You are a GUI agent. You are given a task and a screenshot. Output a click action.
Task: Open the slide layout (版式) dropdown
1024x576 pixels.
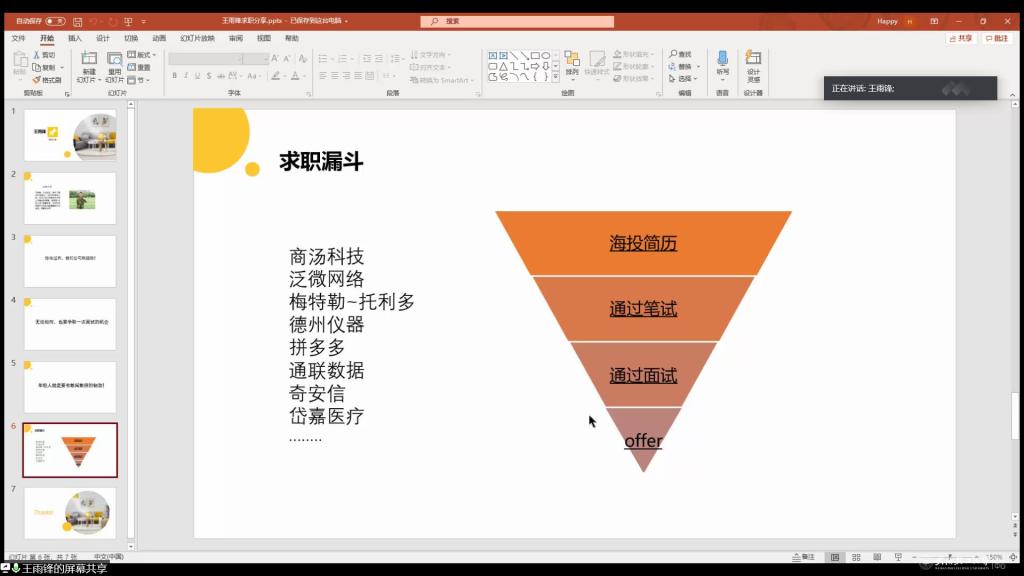[142, 55]
